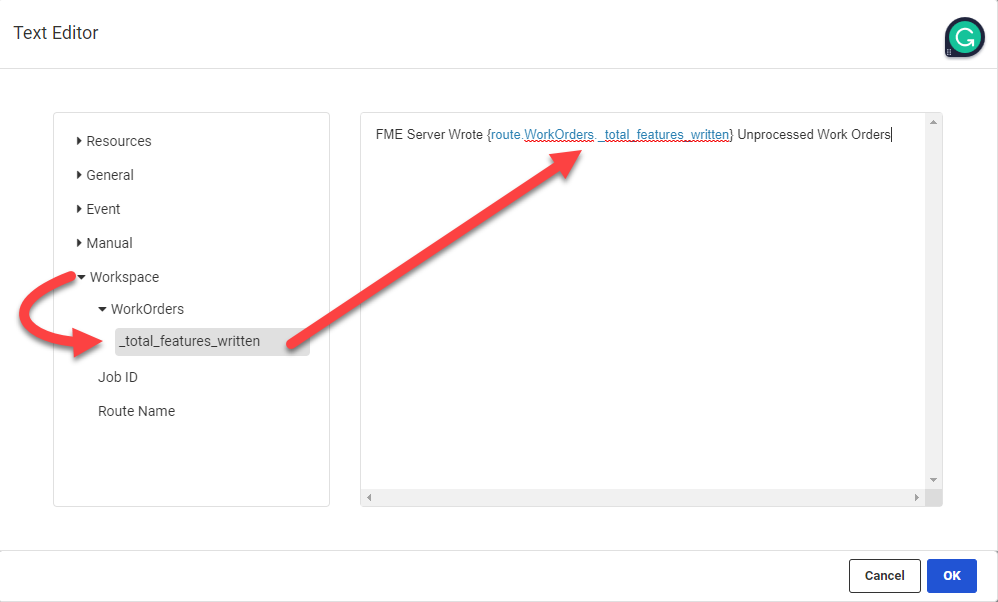Collapse the WorkOrders tree node
Screen dimensions: 998x602
tap(102, 309)
